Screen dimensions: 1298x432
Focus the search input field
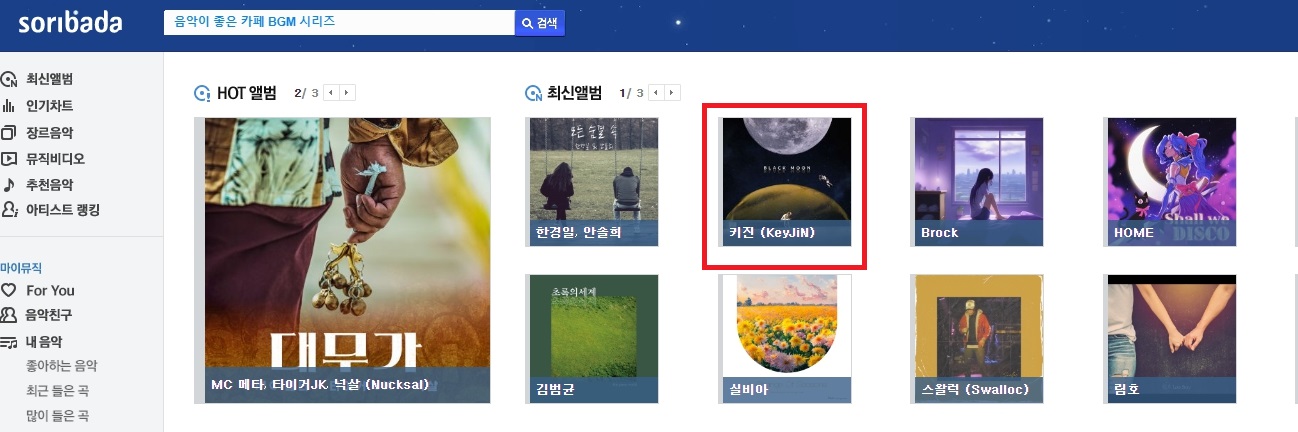pyautogui.click(x=339, y=23)
